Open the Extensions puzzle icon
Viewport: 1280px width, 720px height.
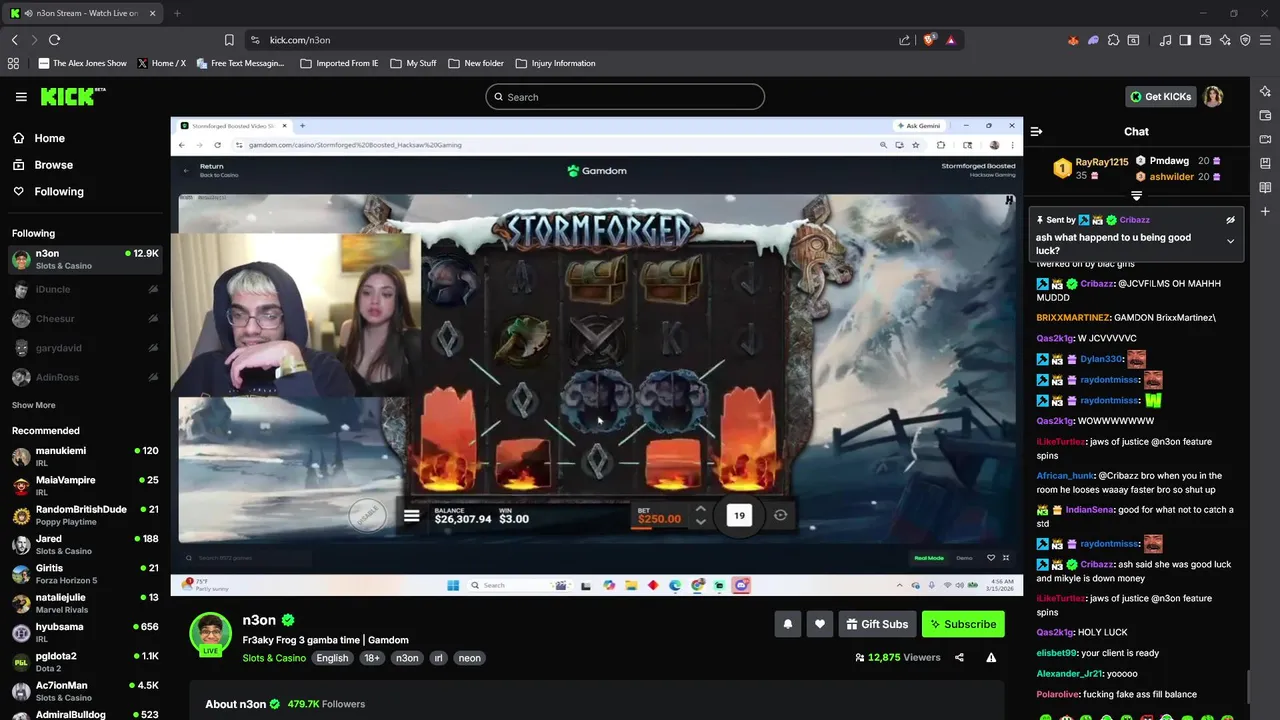(1113, 40)
